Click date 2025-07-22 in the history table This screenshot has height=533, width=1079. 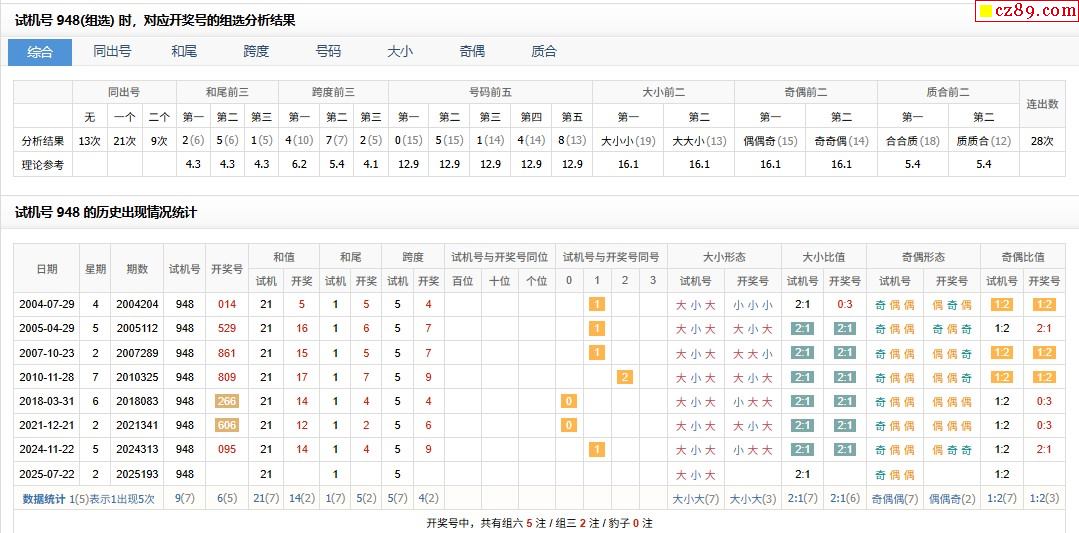click(x=46, y=475)
